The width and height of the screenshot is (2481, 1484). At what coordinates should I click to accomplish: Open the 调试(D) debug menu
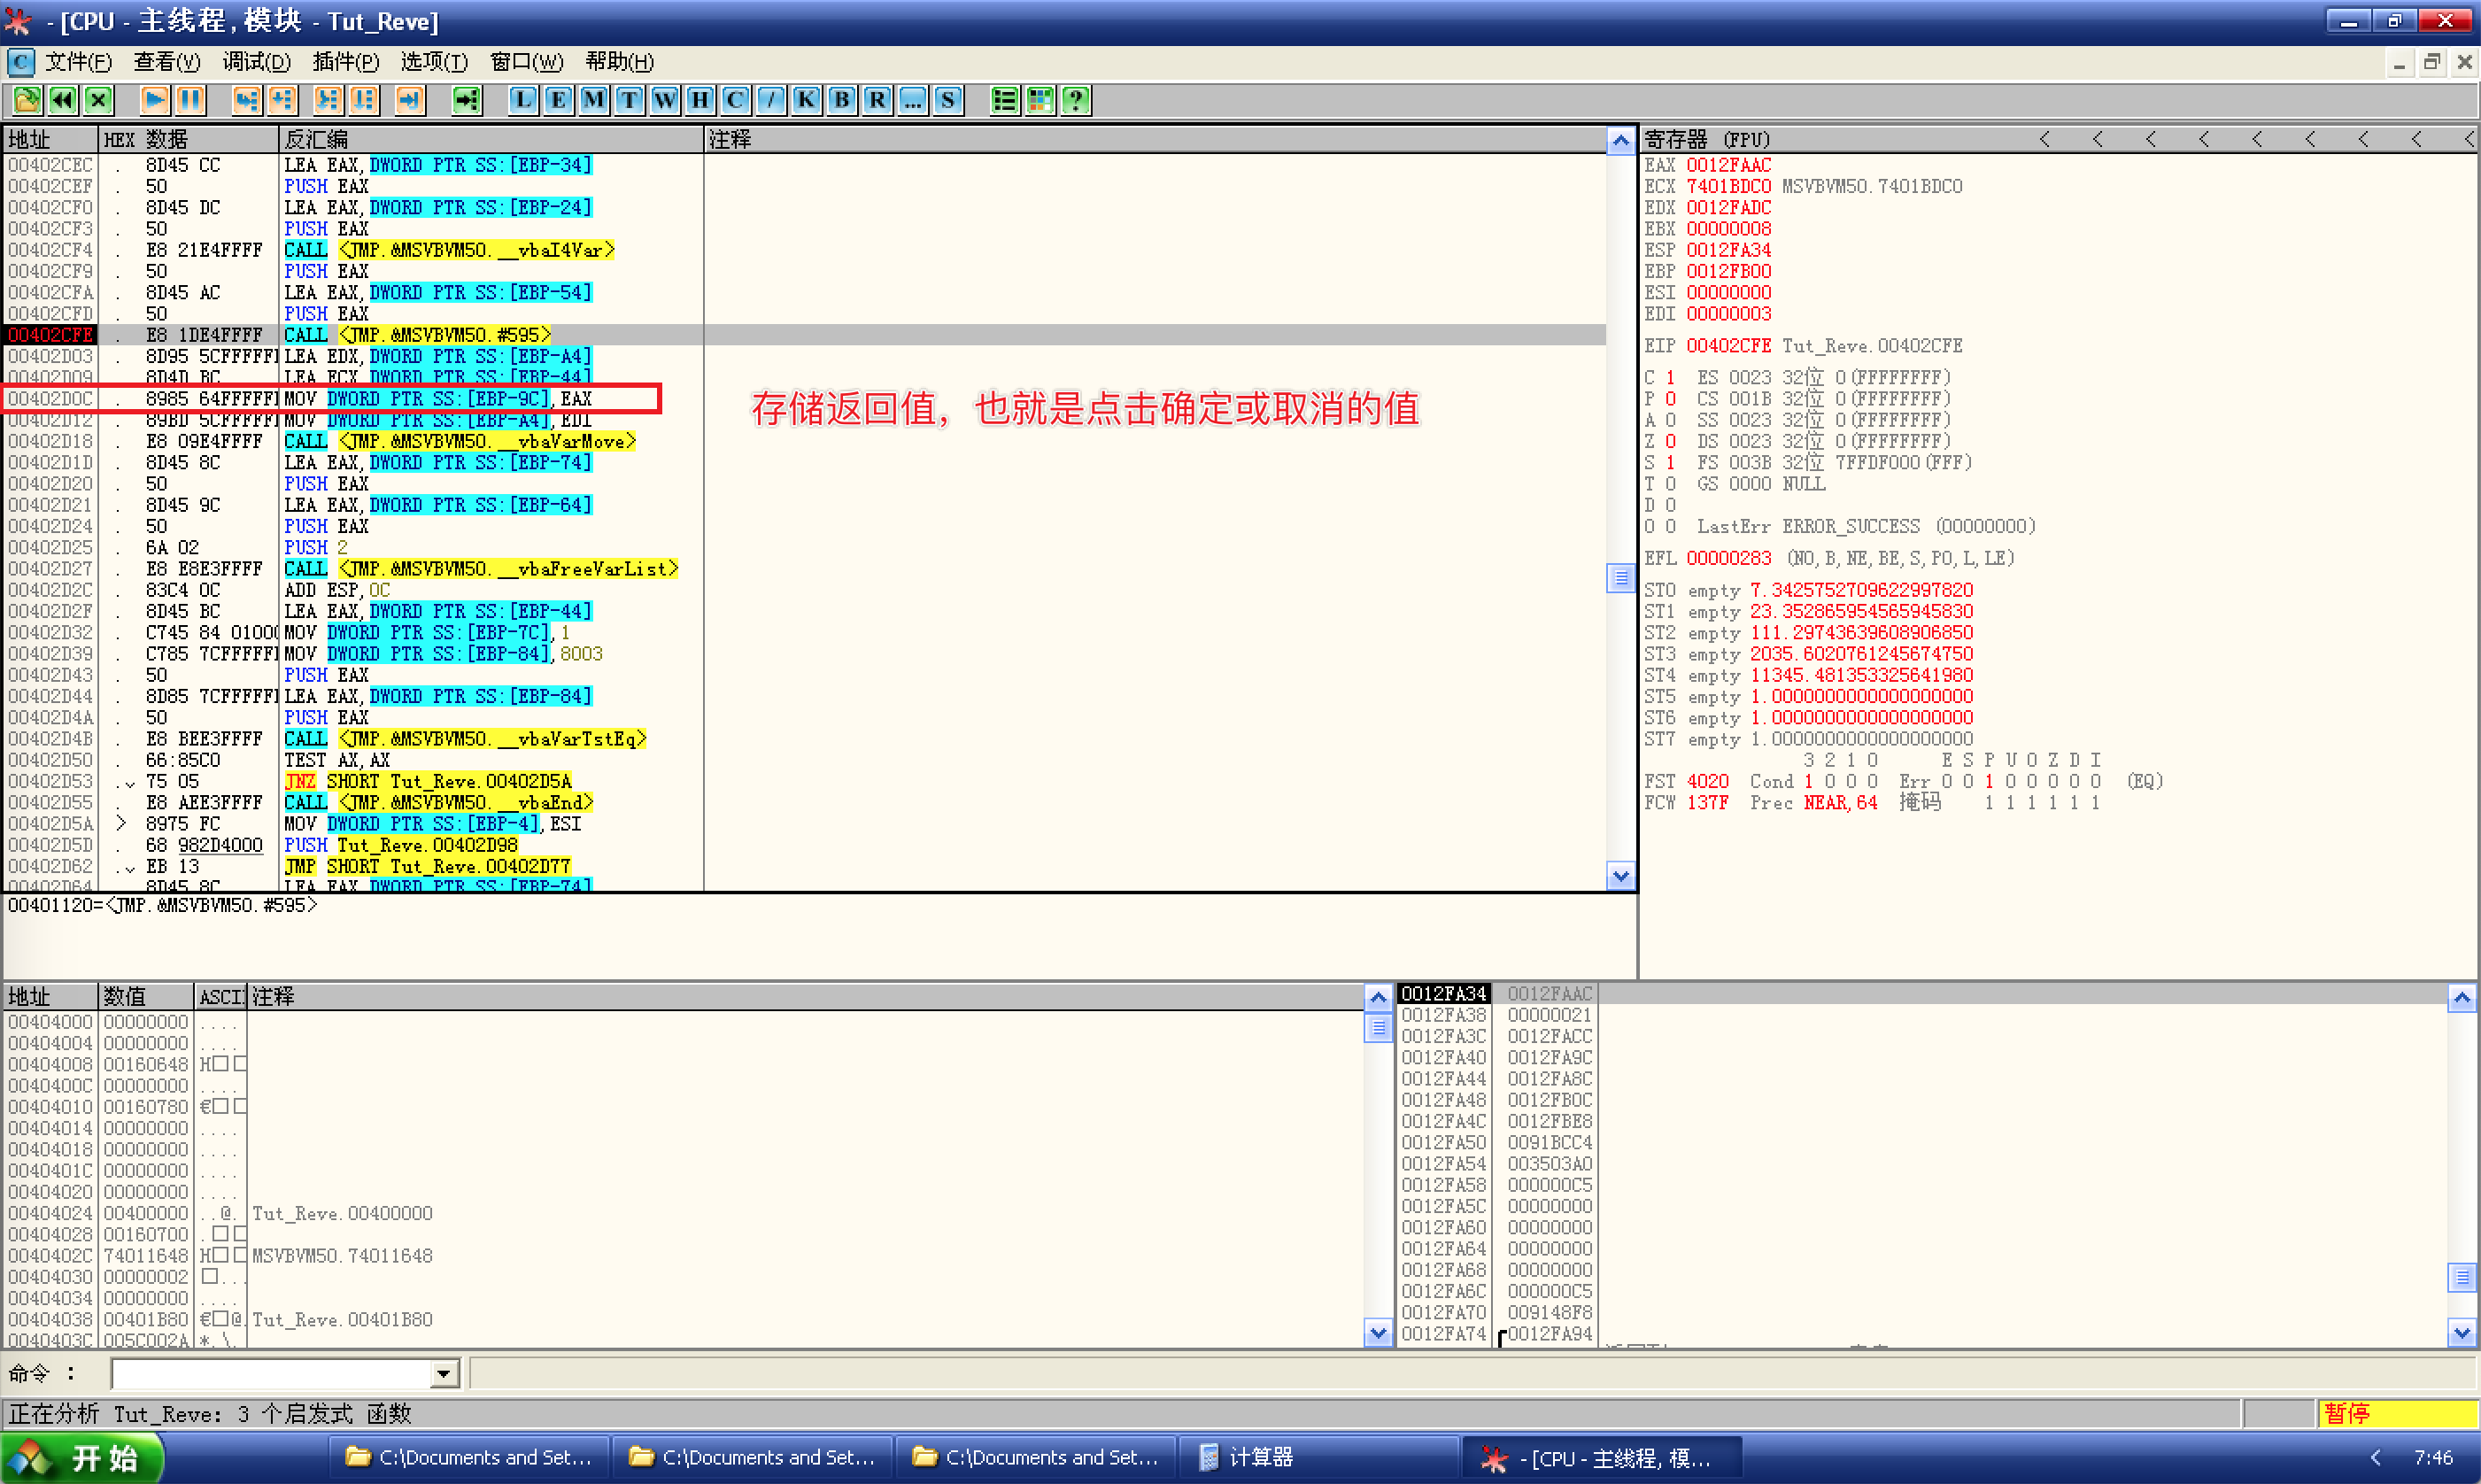pos(256,62)
